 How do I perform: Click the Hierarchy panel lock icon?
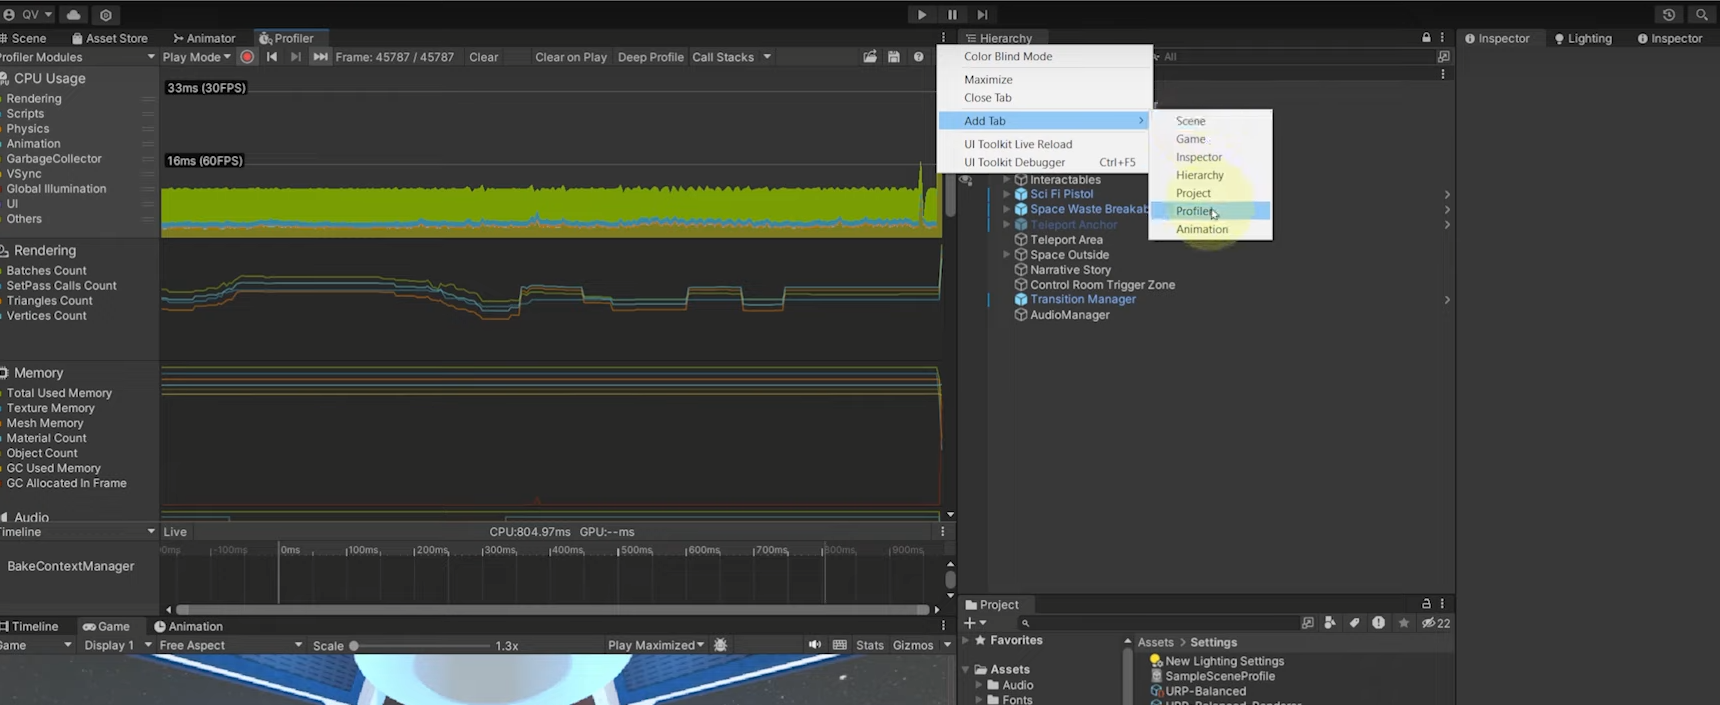pos(1426,38)
